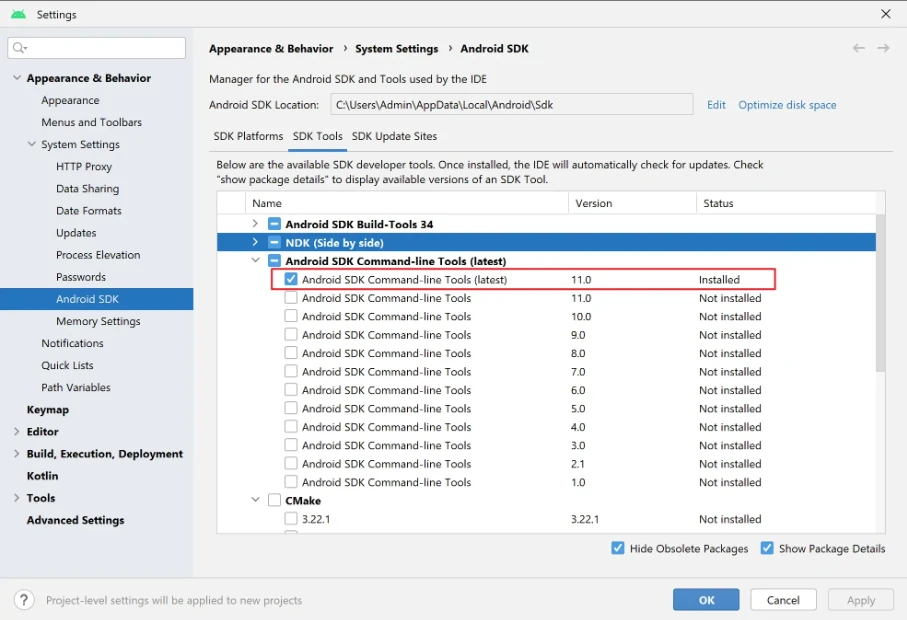907x620 pixels.
Task: Expand Android SDK Build-Tools 34 row
Action: (255, 224)
